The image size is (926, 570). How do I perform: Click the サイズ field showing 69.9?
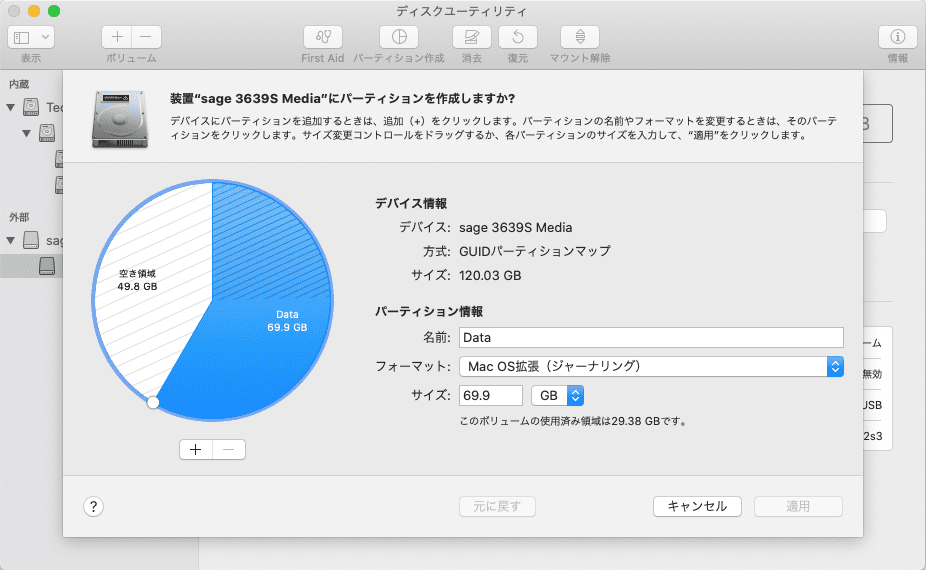coord(491,395)
